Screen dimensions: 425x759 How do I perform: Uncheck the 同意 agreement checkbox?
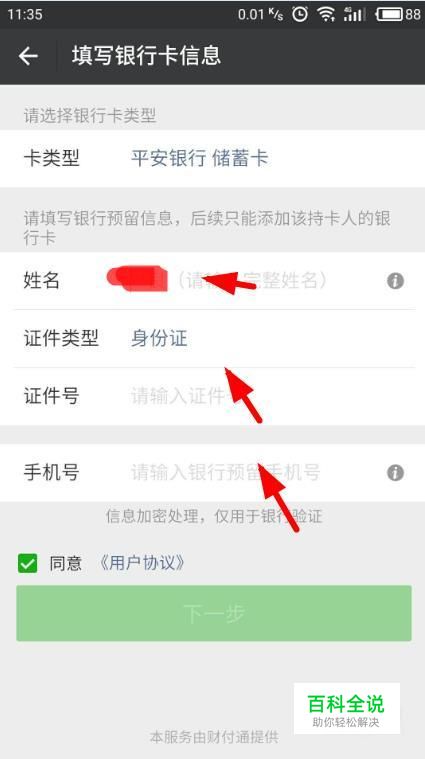(x=27, y=563)
